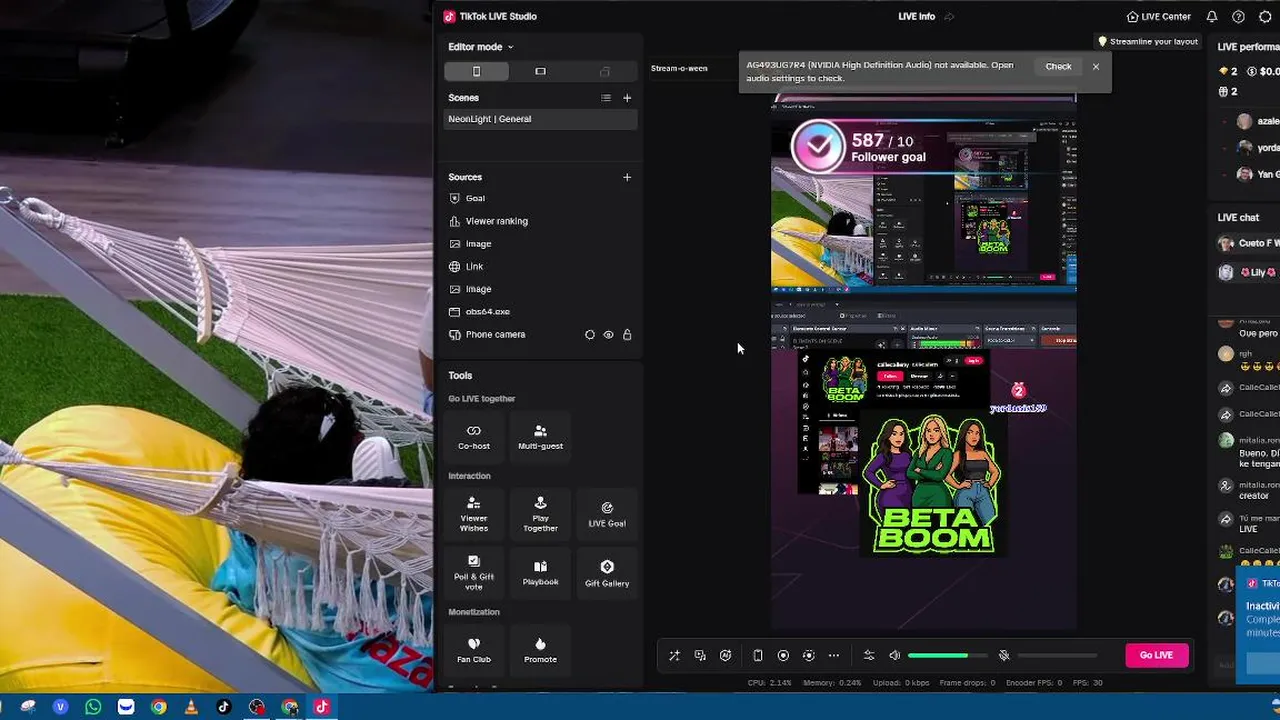Click the Go LIVE button

coord(1156,655)
